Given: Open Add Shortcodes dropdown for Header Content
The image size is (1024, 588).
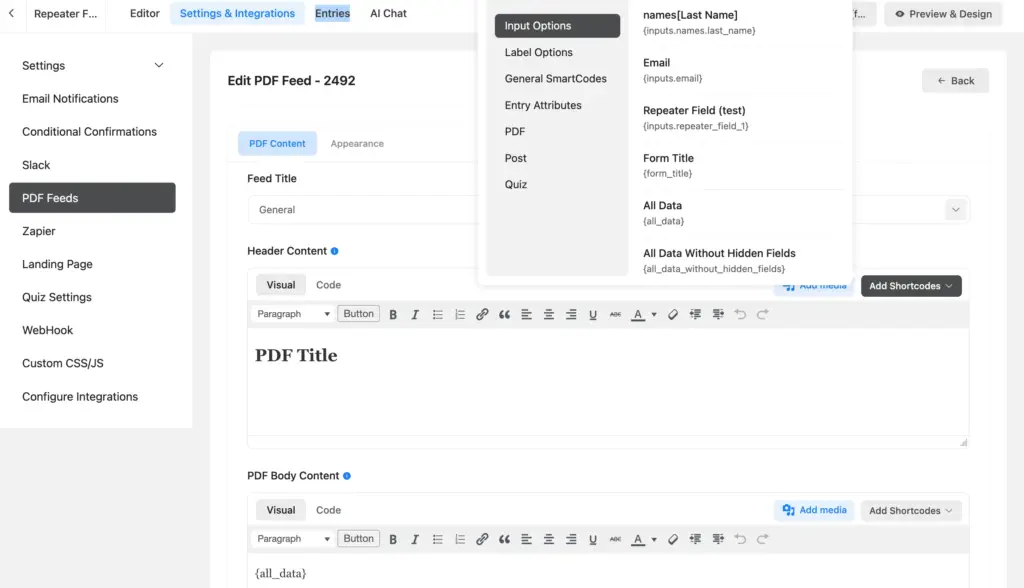Looking at the screenshot, I should [911, 286].
